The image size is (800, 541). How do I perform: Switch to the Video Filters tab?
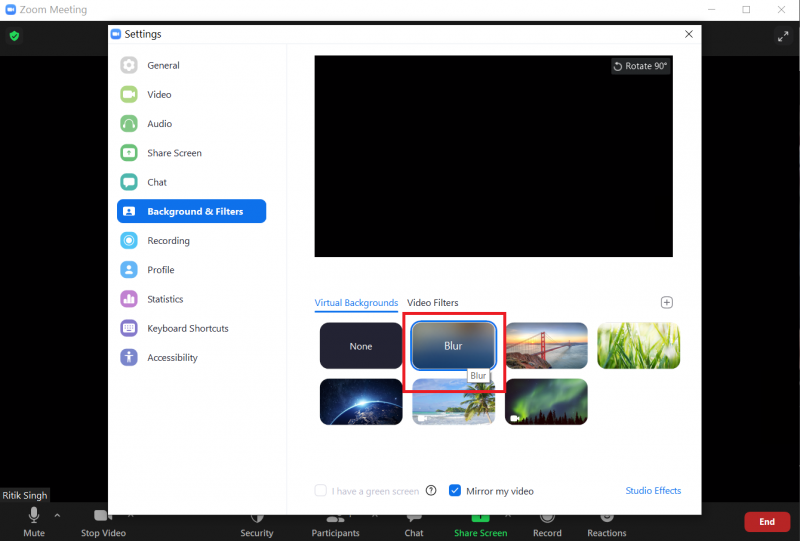433,303
